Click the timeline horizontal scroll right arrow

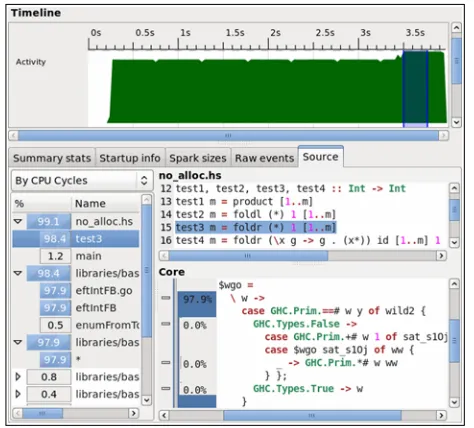point(444,136)
